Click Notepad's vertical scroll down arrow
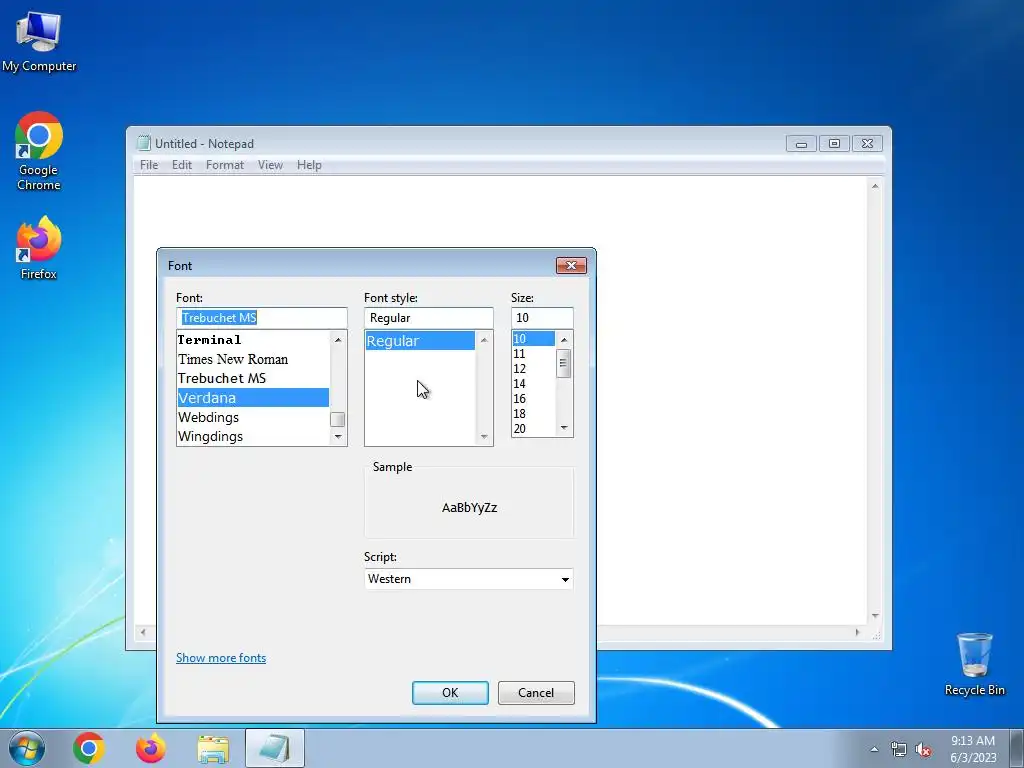The height and width of the screenshot is (768, 1024). (875, 616)
